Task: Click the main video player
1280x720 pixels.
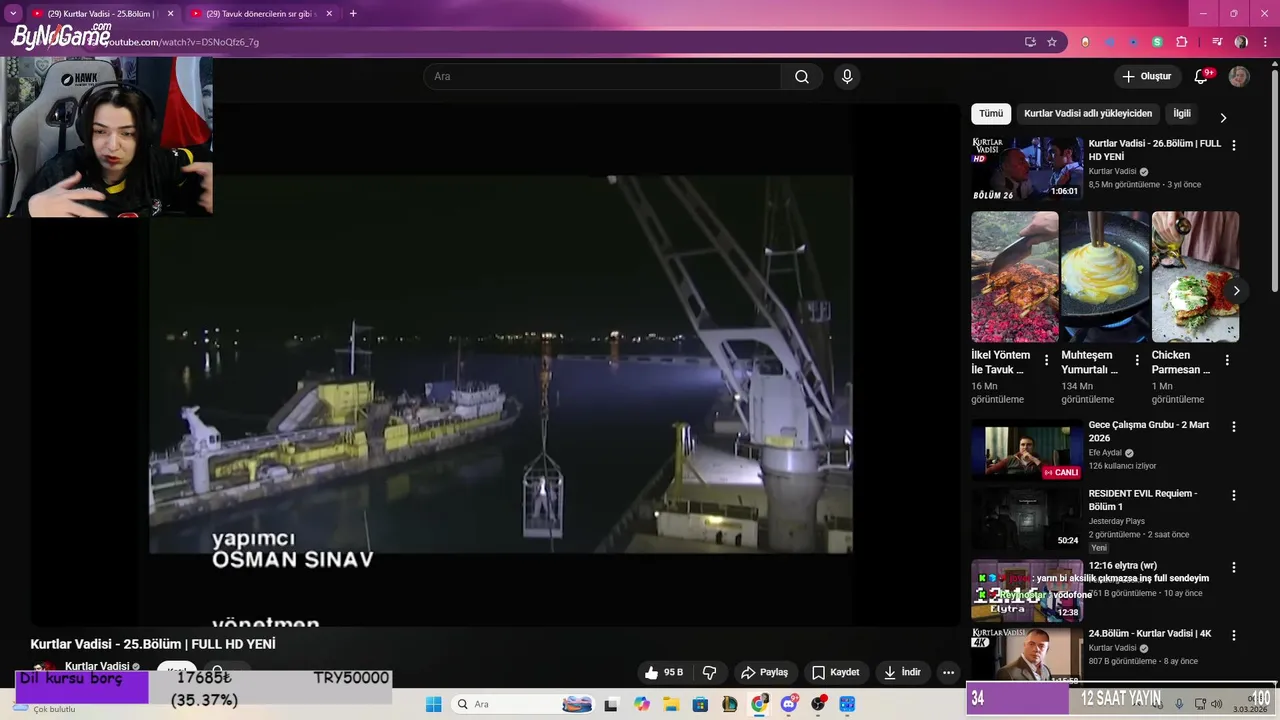Action: [495, 365]
